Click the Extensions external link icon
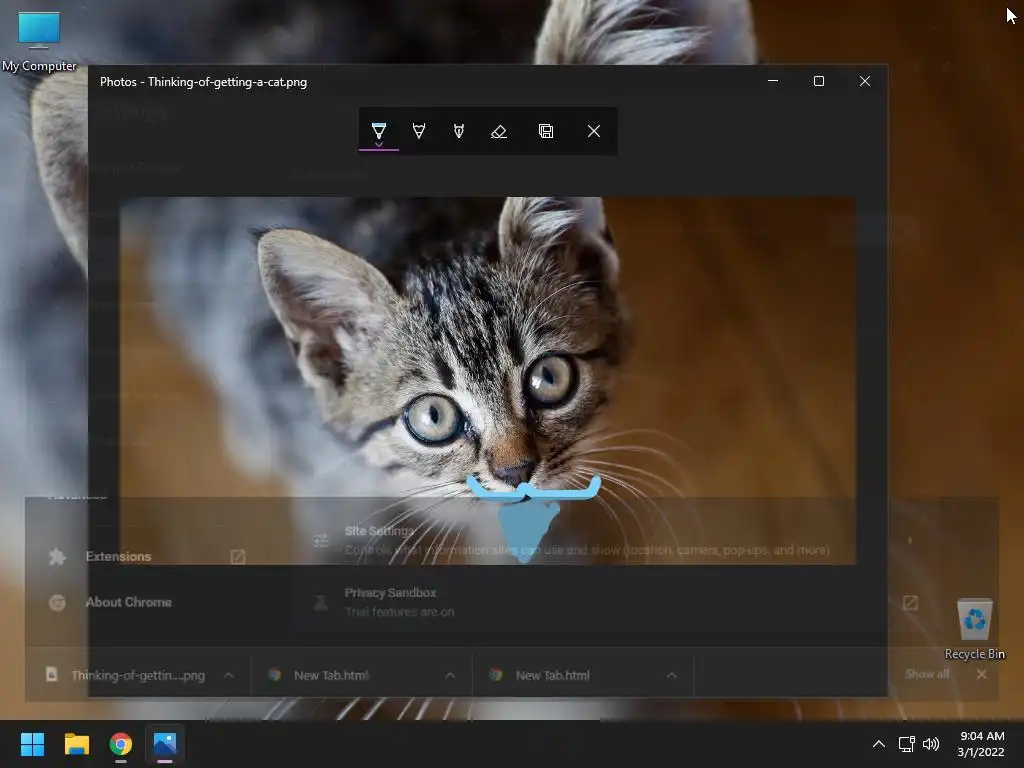This screenshot has height=768, width=1024. click(238, 556)
